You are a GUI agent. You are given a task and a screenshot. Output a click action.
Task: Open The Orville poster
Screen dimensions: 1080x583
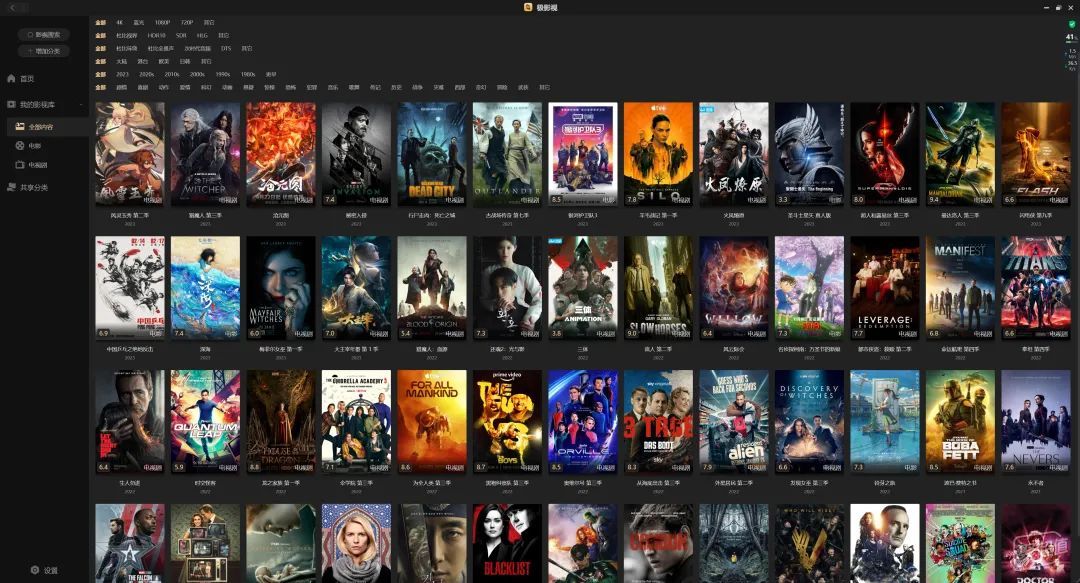click(583, 422)
